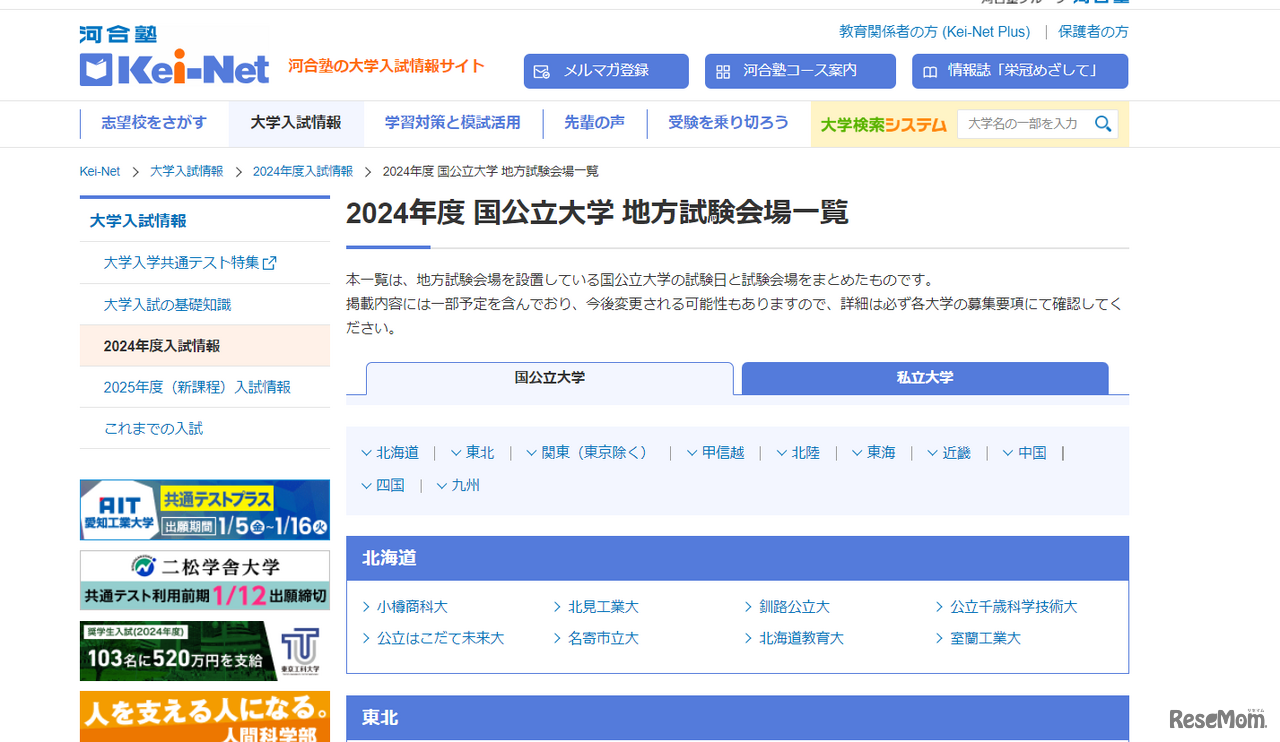Switch to the 私立大学 tab
Screen dimensions: 1280x742
(x=924, y=378)
